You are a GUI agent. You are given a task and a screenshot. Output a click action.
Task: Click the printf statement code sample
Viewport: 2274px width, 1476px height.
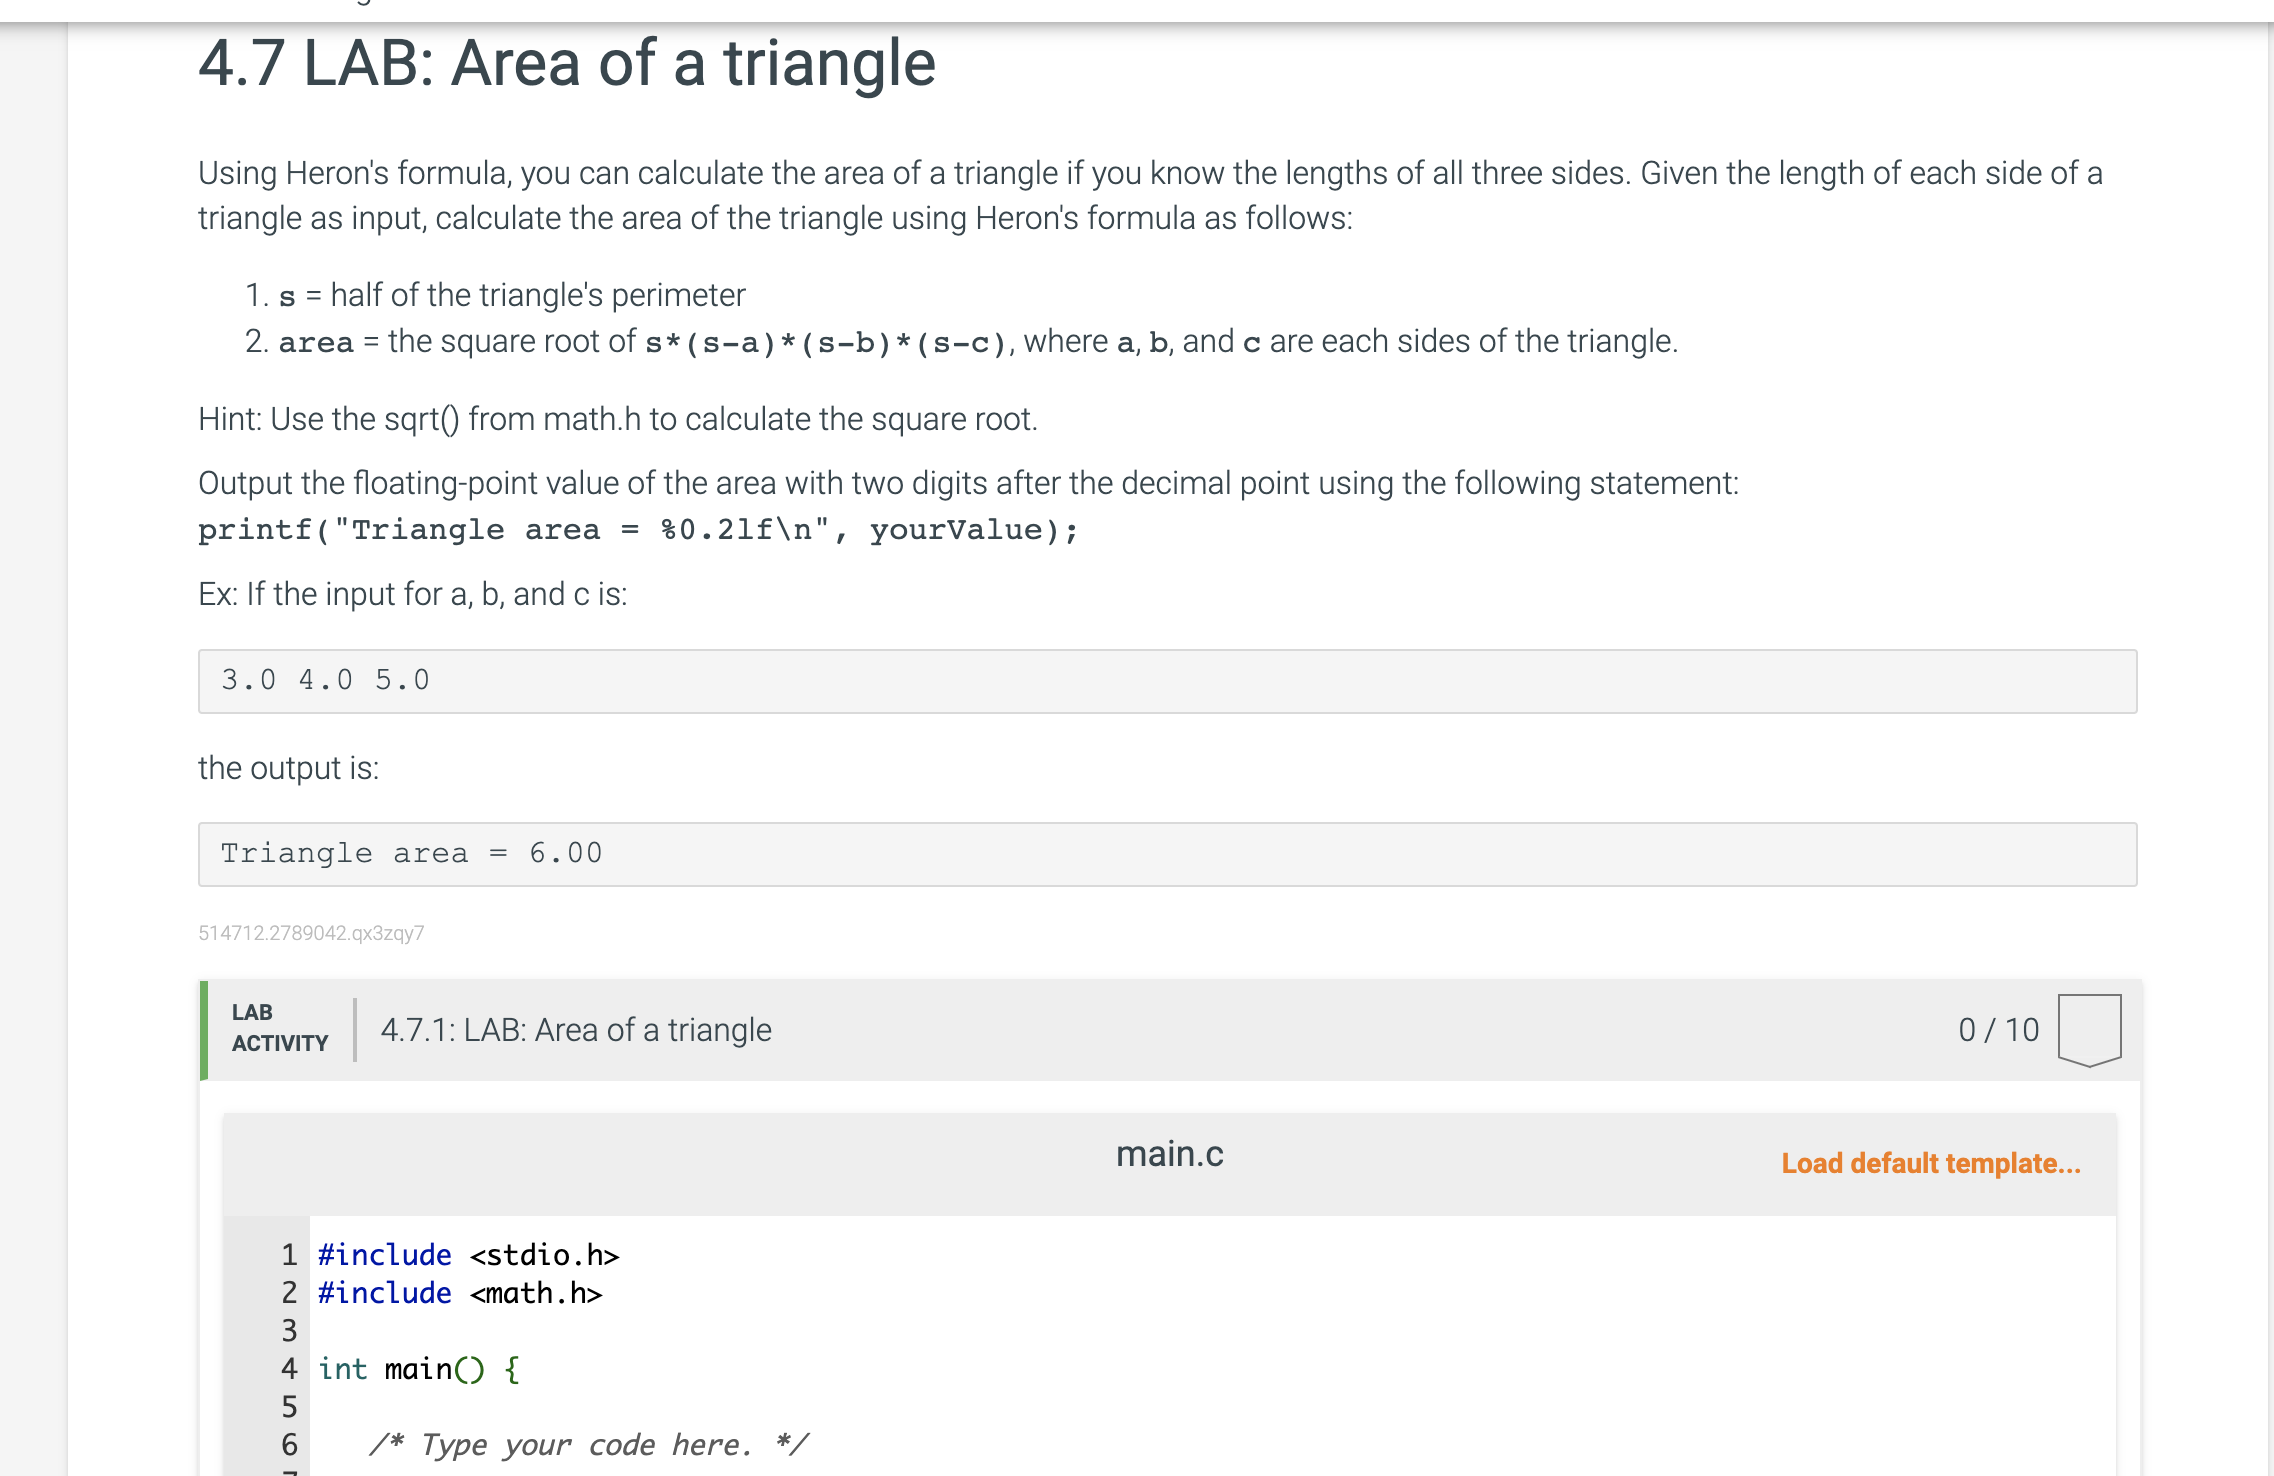[x=638, y=530]
